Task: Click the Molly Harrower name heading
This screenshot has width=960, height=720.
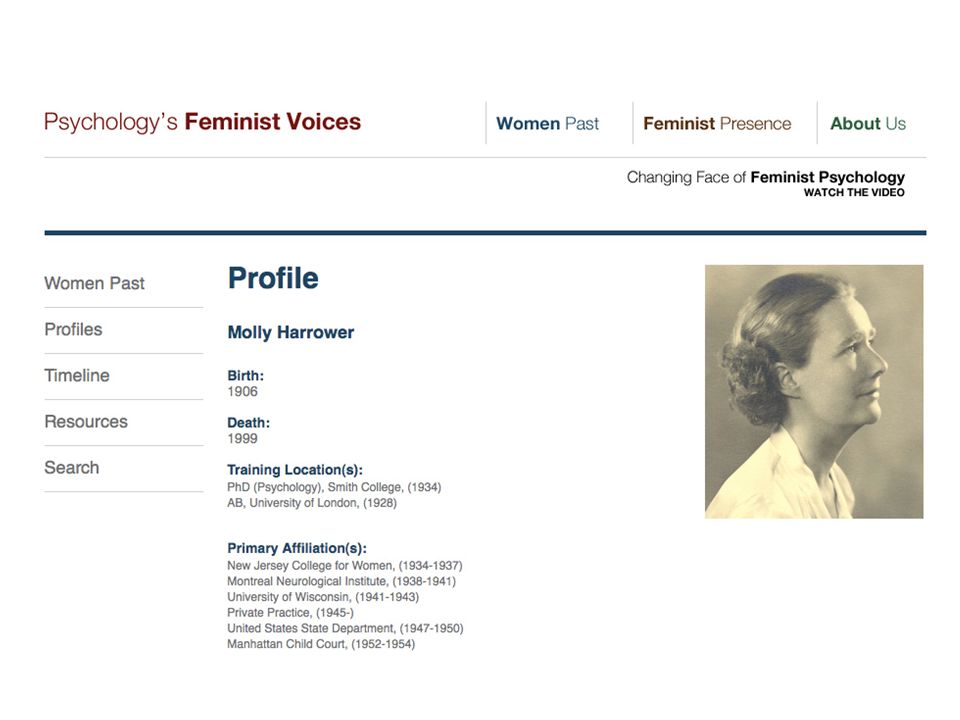Action: tap(291, 332)
